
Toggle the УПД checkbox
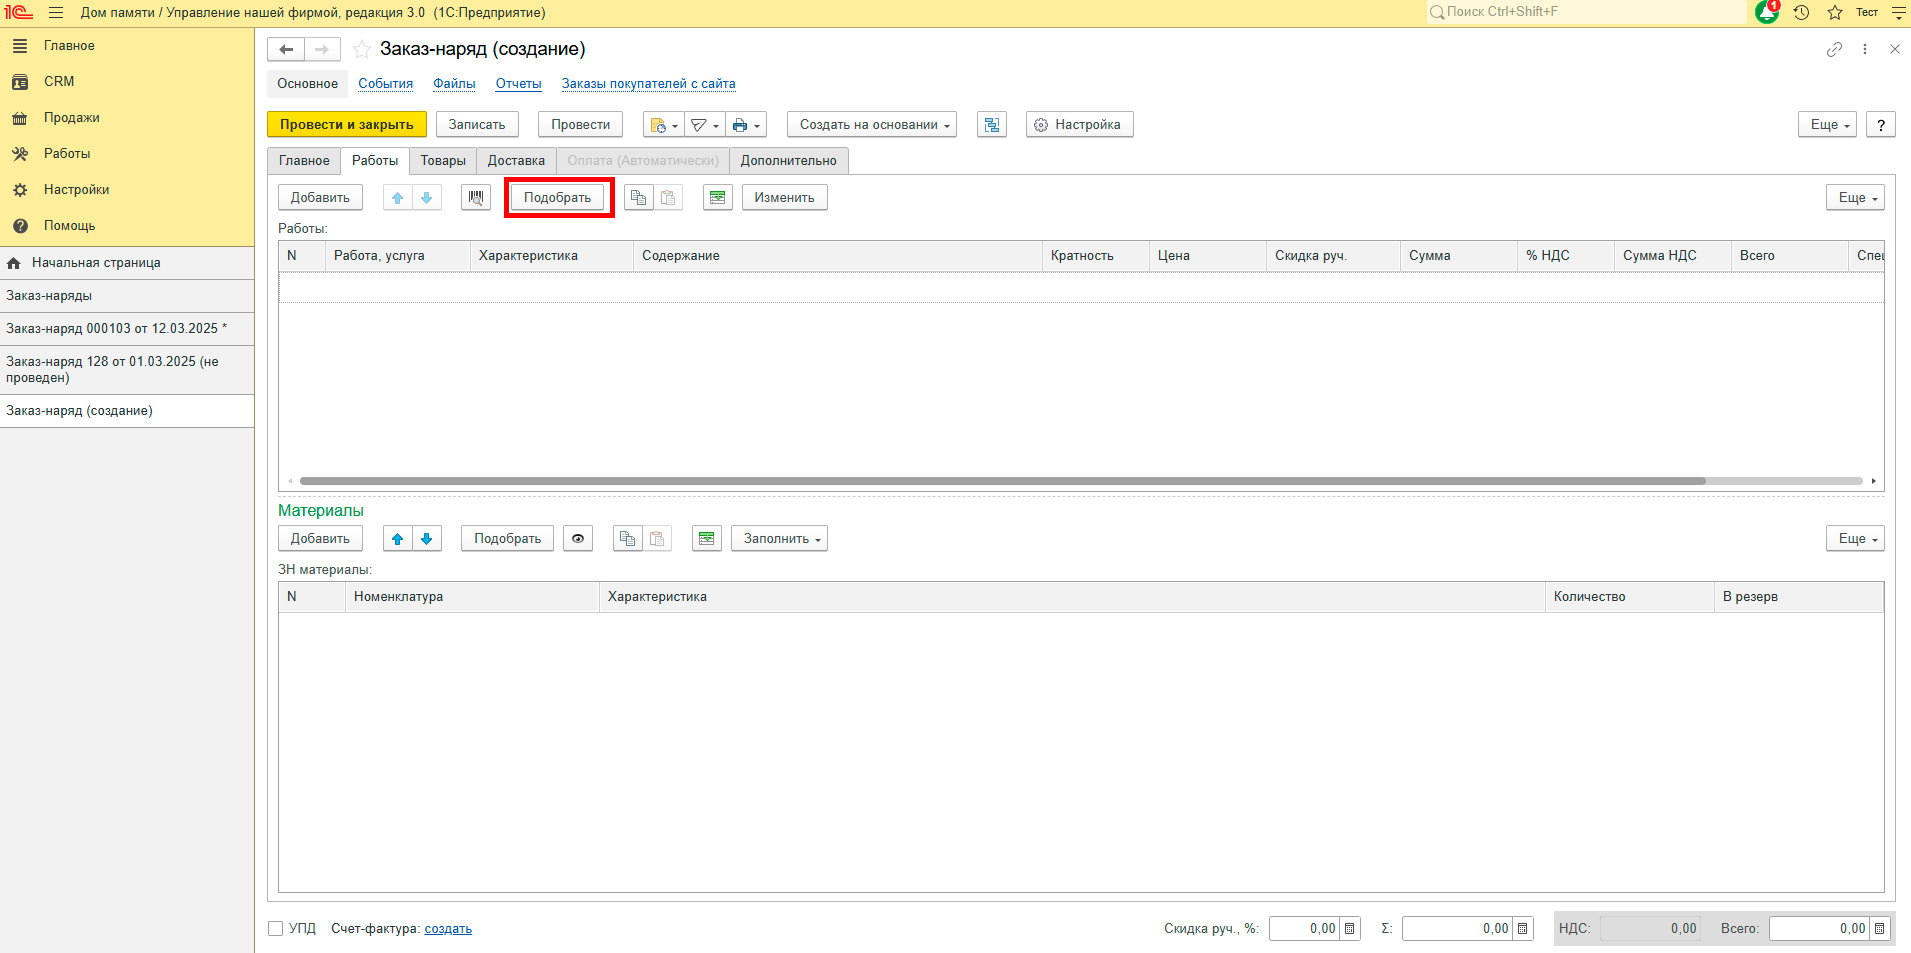pos(276,929)
